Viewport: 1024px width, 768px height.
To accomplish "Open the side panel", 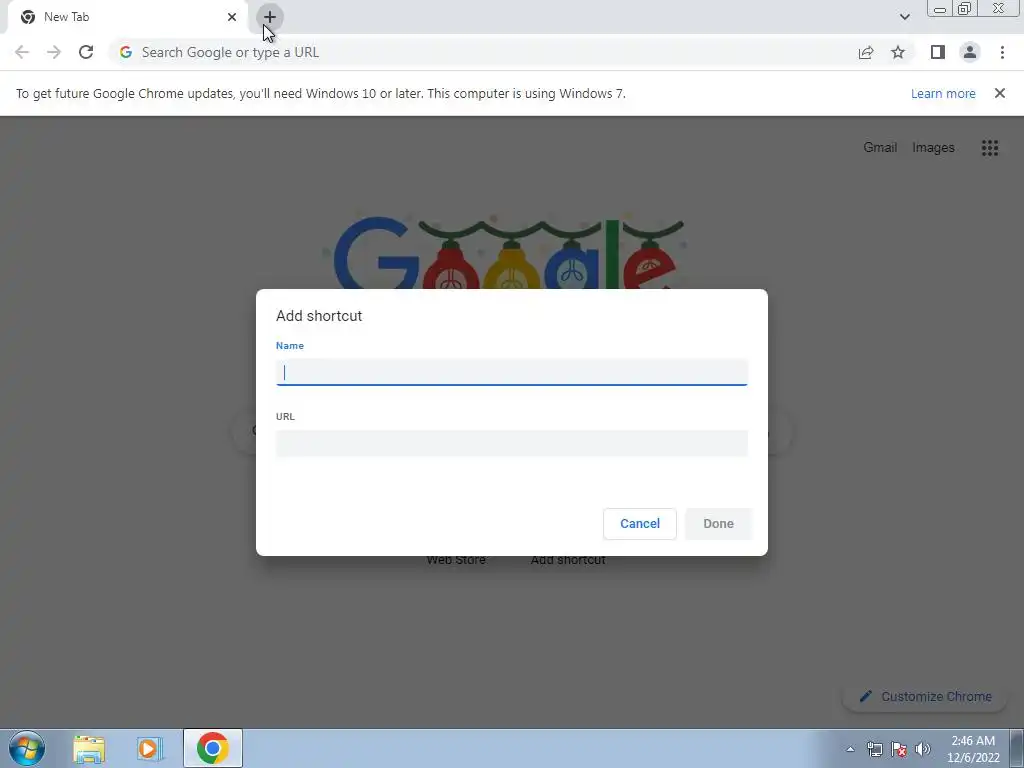I will click(938, 52).
